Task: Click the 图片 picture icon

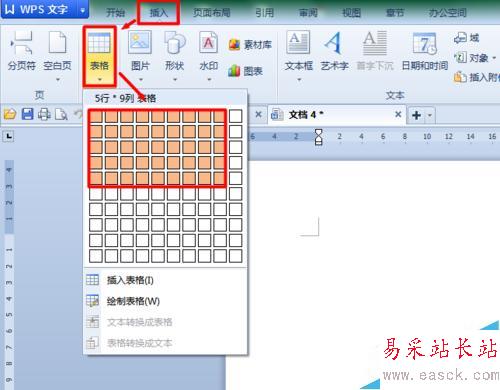Action: pos(140,42)
